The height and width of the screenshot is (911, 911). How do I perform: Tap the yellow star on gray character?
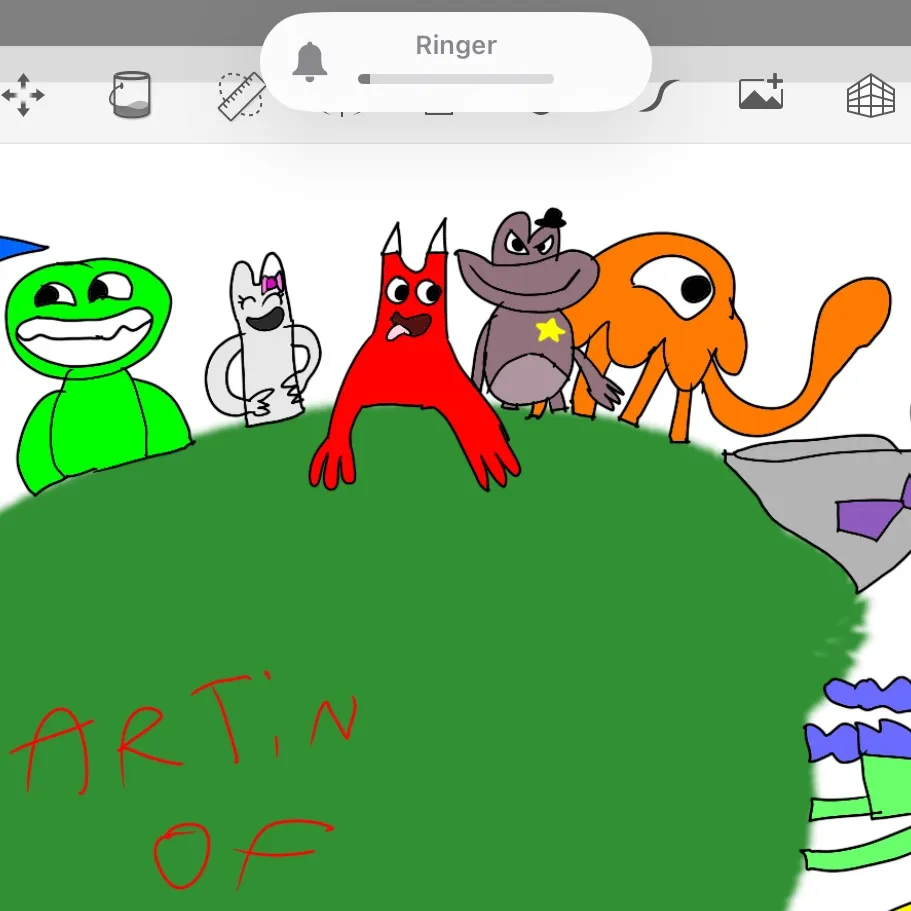(x=549, y=330)
